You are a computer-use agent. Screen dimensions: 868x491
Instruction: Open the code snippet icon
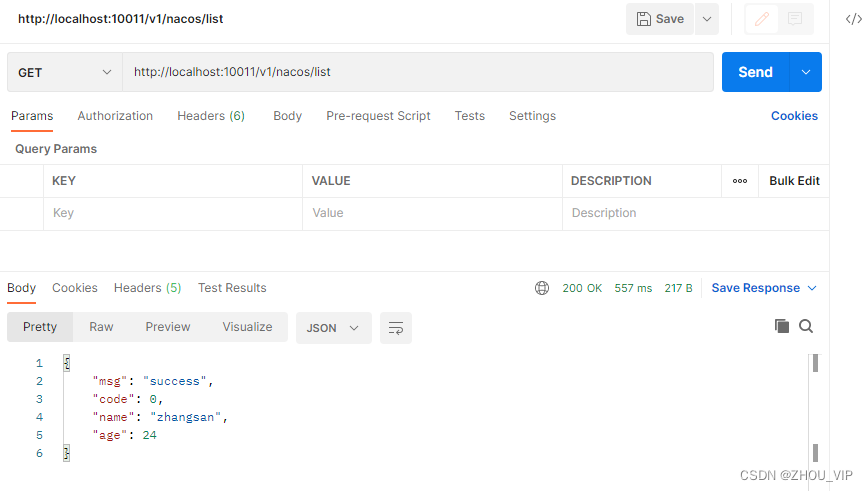tap(854, 19)
